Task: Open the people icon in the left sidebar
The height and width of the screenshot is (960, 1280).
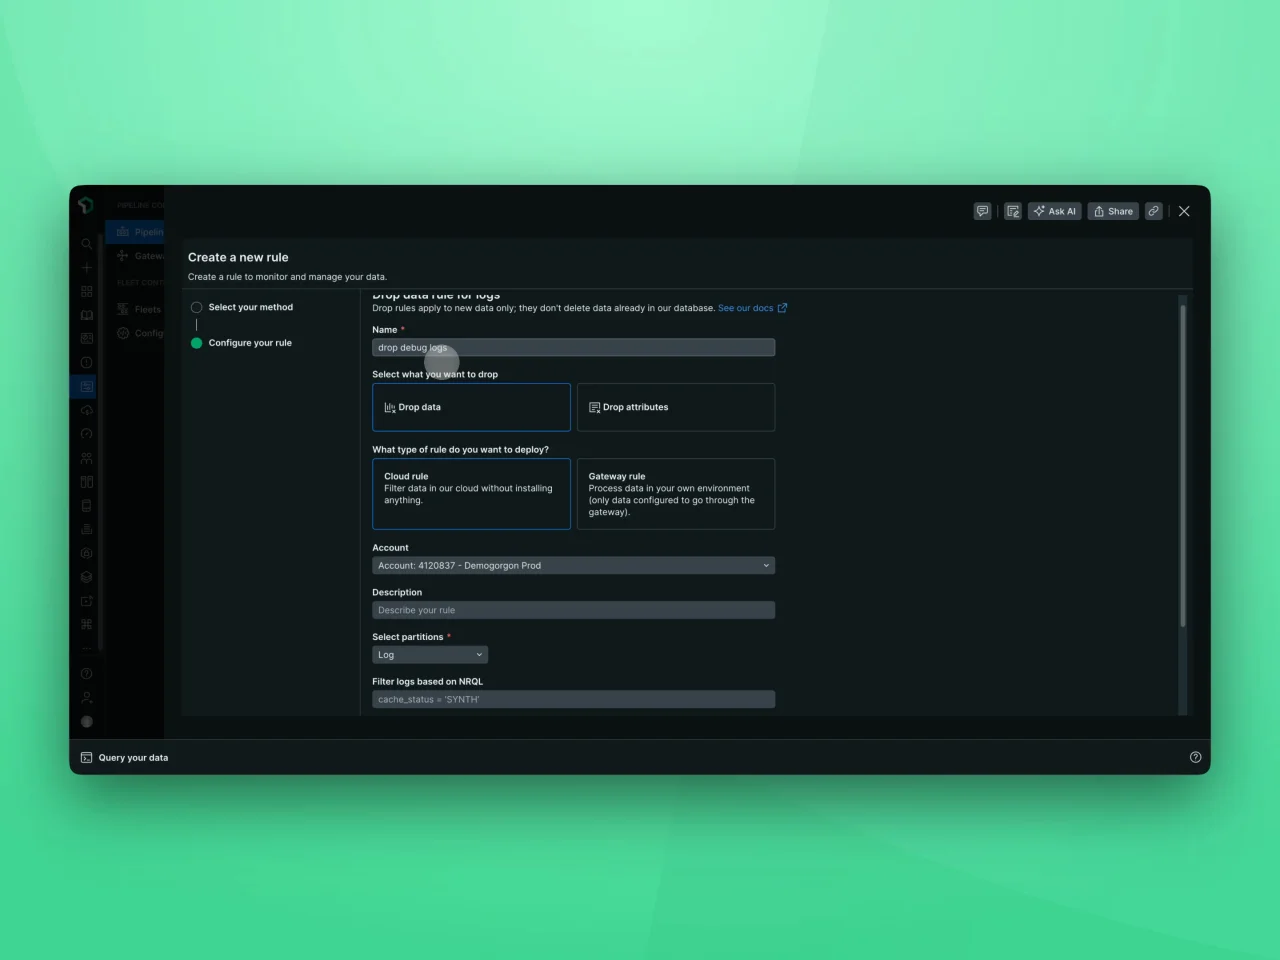Action: click(86, 458)
